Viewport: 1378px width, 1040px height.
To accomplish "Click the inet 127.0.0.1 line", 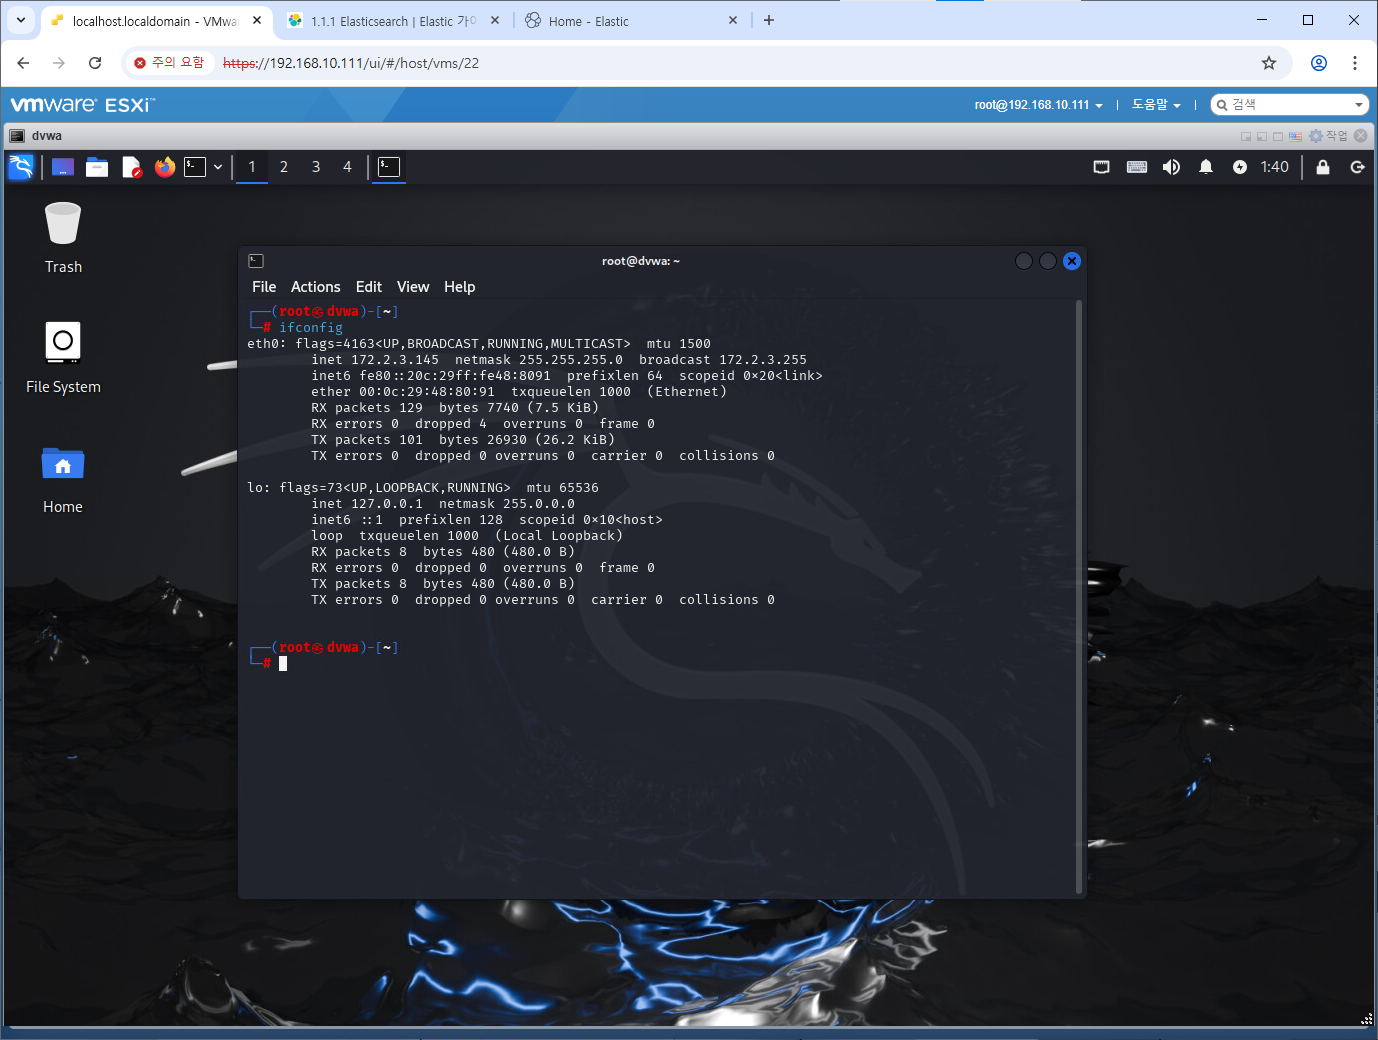I will [443, 504].
